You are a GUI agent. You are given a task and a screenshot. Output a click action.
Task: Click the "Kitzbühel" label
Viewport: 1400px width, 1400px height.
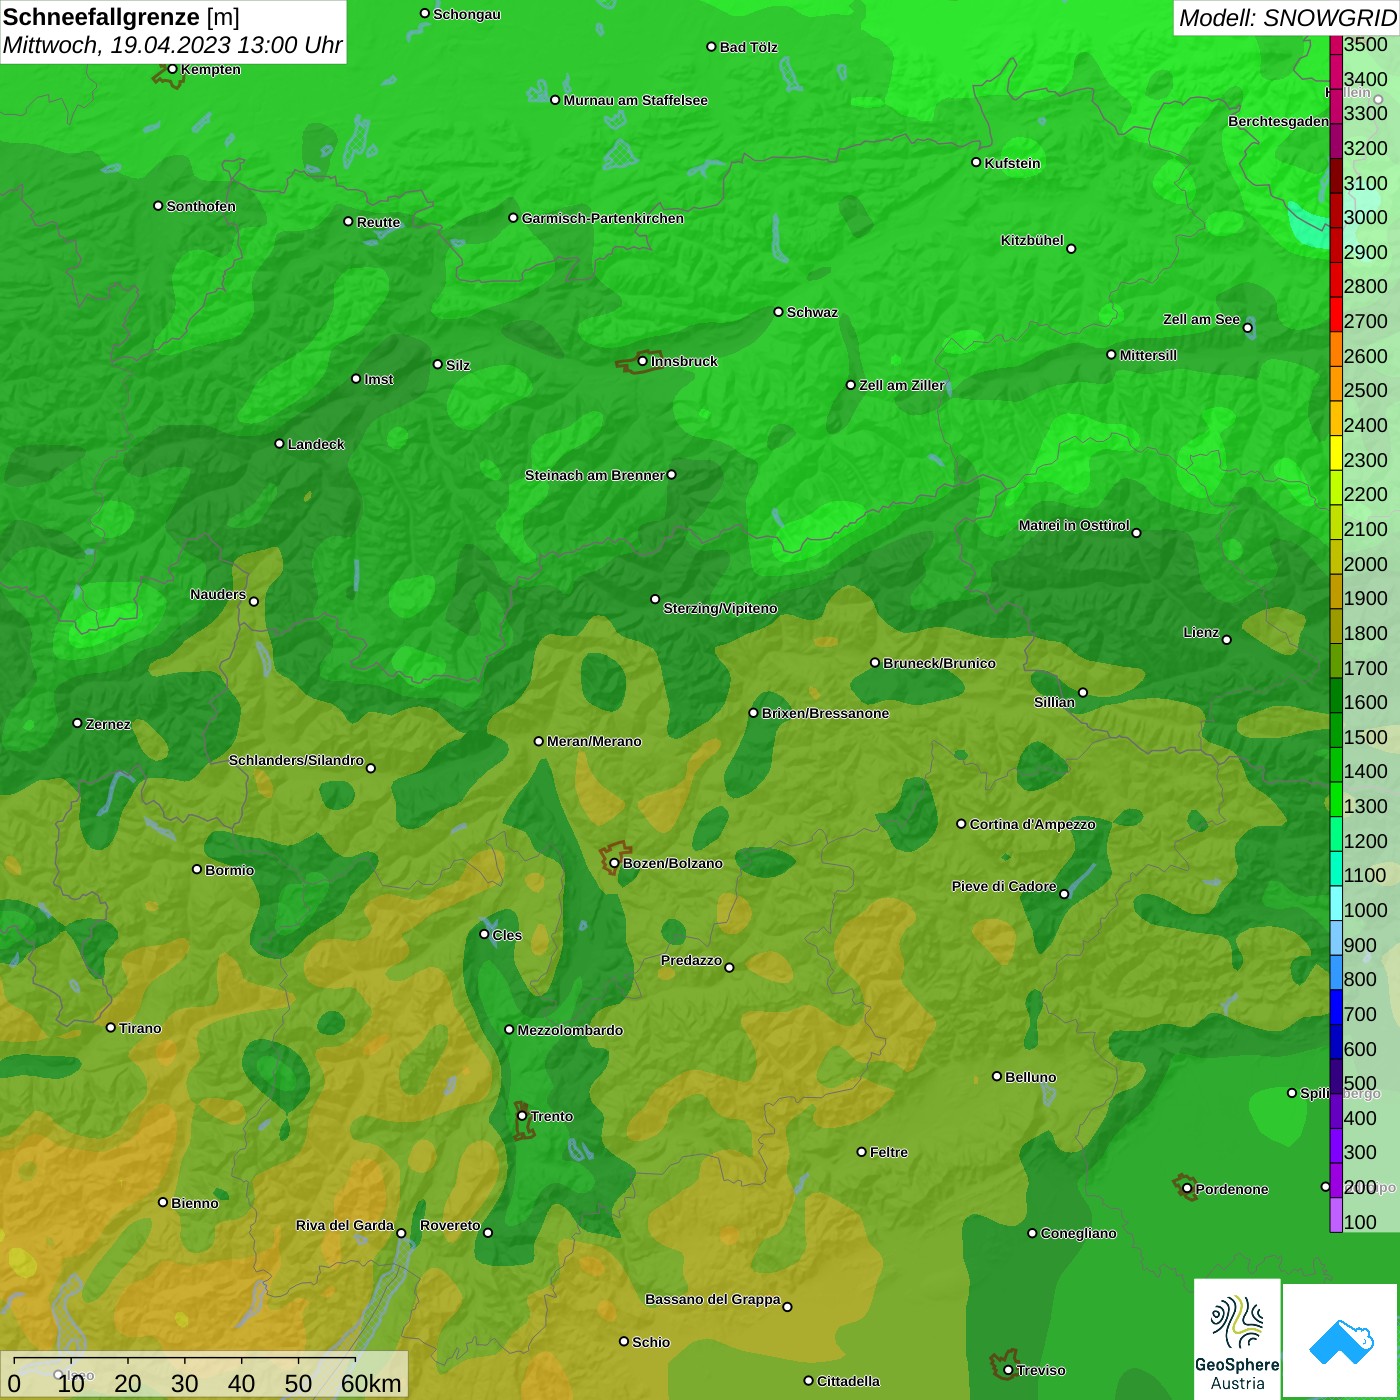(1032, 240)
